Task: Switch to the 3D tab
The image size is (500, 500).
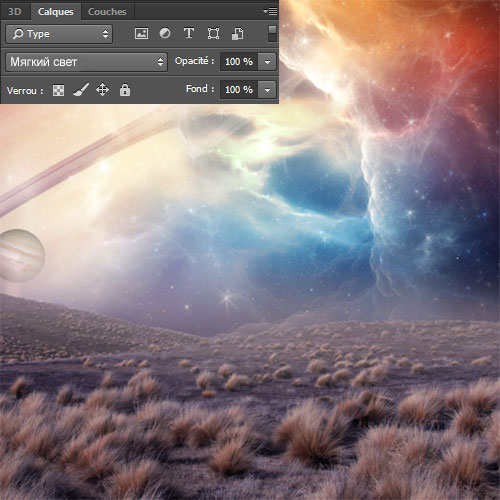Action: coord(15,12)
